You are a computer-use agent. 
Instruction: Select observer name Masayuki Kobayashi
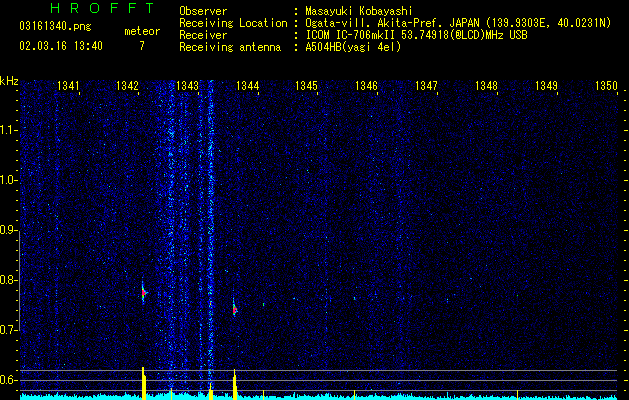[359, 11]
